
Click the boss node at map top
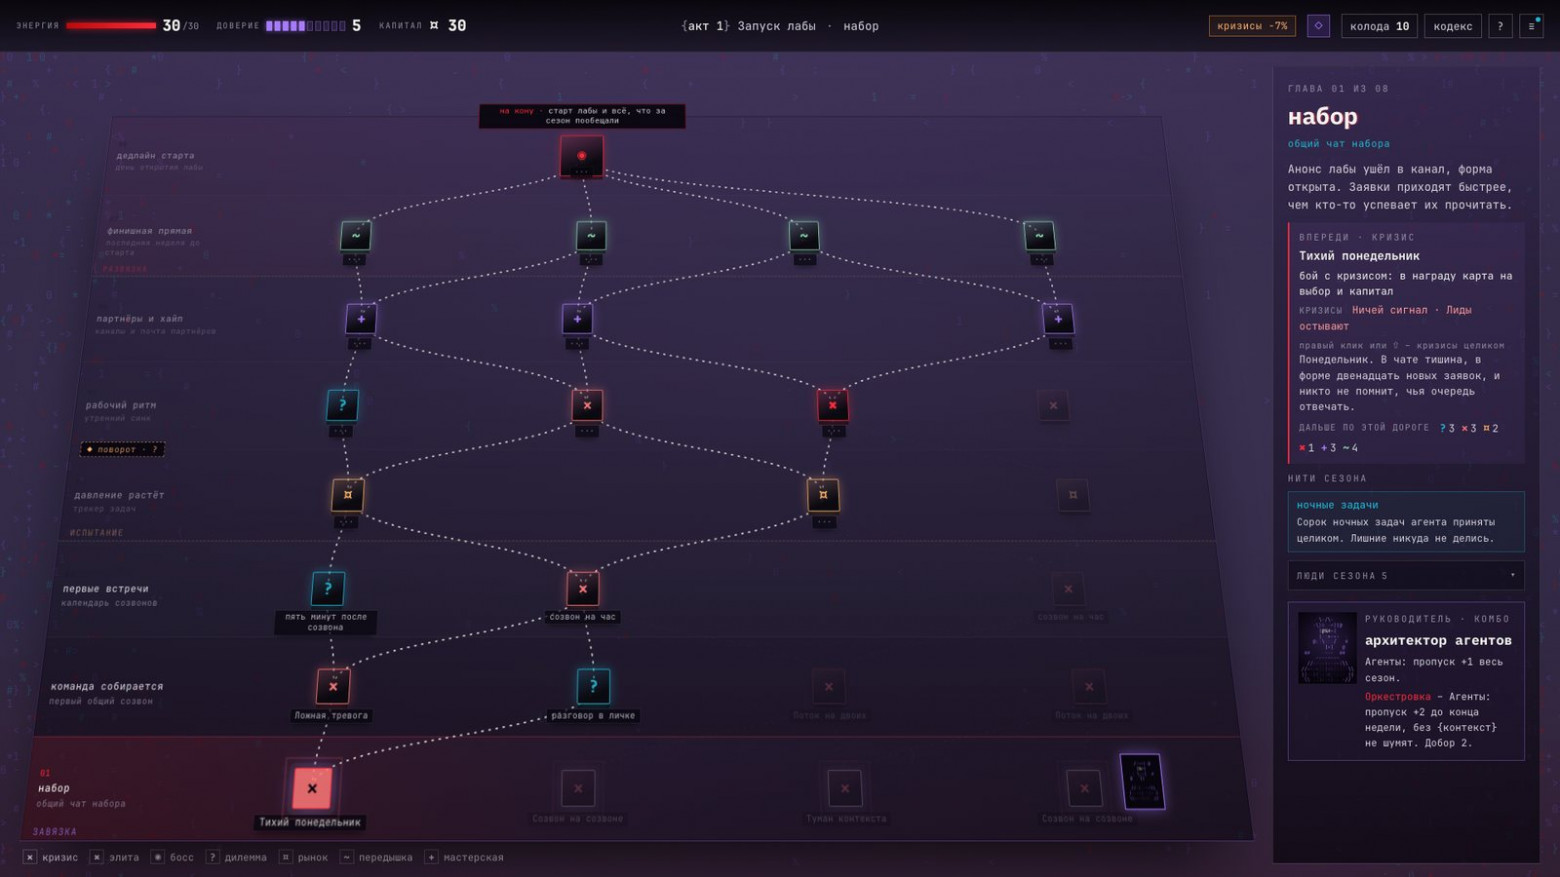581,156
